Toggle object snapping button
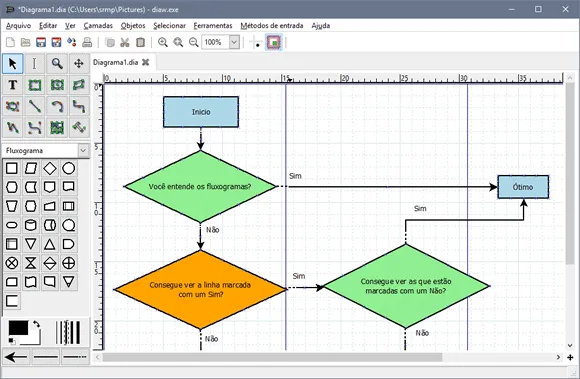This screenshot has height=379, width=580. (x=274, y=42)
